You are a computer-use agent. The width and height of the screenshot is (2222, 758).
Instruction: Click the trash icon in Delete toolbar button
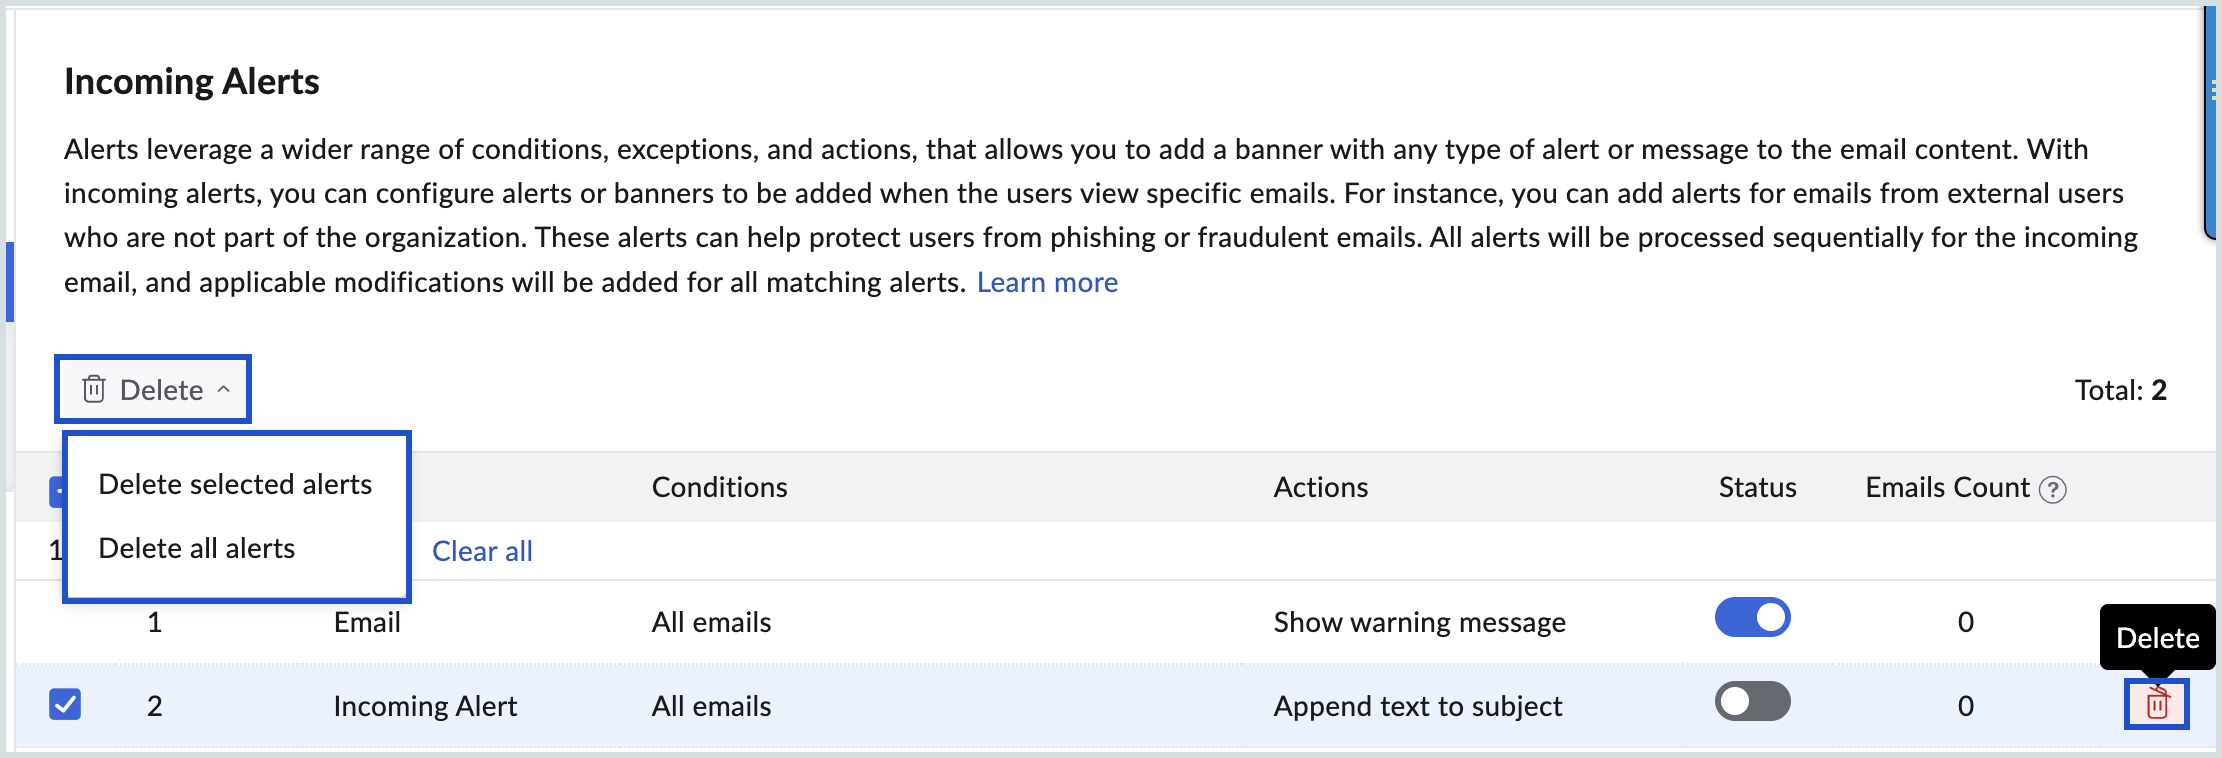94,389
